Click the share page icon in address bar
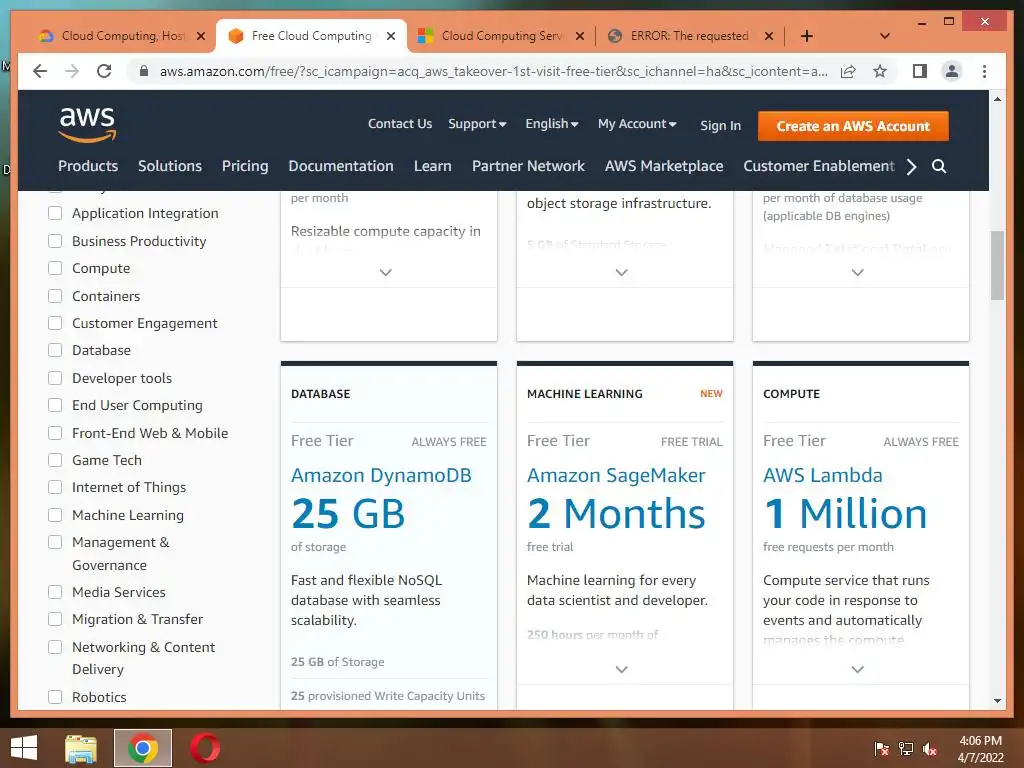This screenshot has height=768, width=1024. click(x=848, y=71)
